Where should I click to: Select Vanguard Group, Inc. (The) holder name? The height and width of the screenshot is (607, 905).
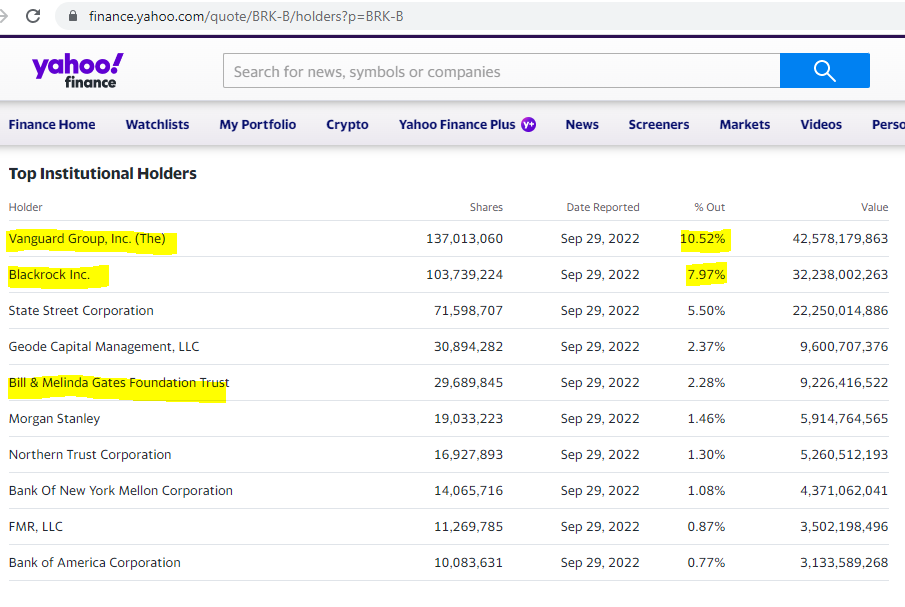point(87,239)
